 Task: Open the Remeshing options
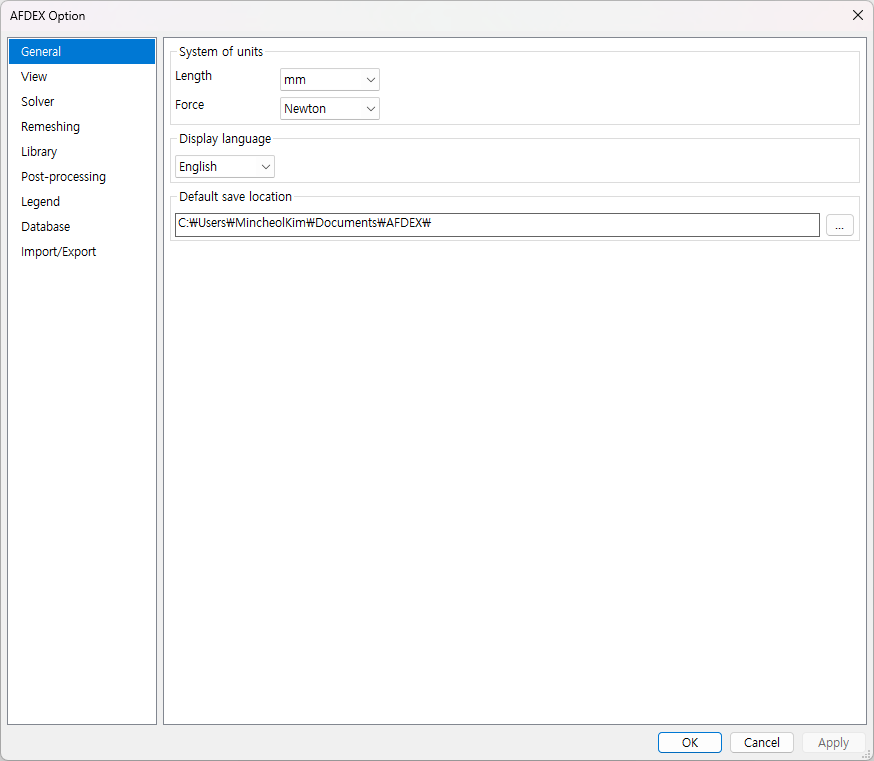82,127
